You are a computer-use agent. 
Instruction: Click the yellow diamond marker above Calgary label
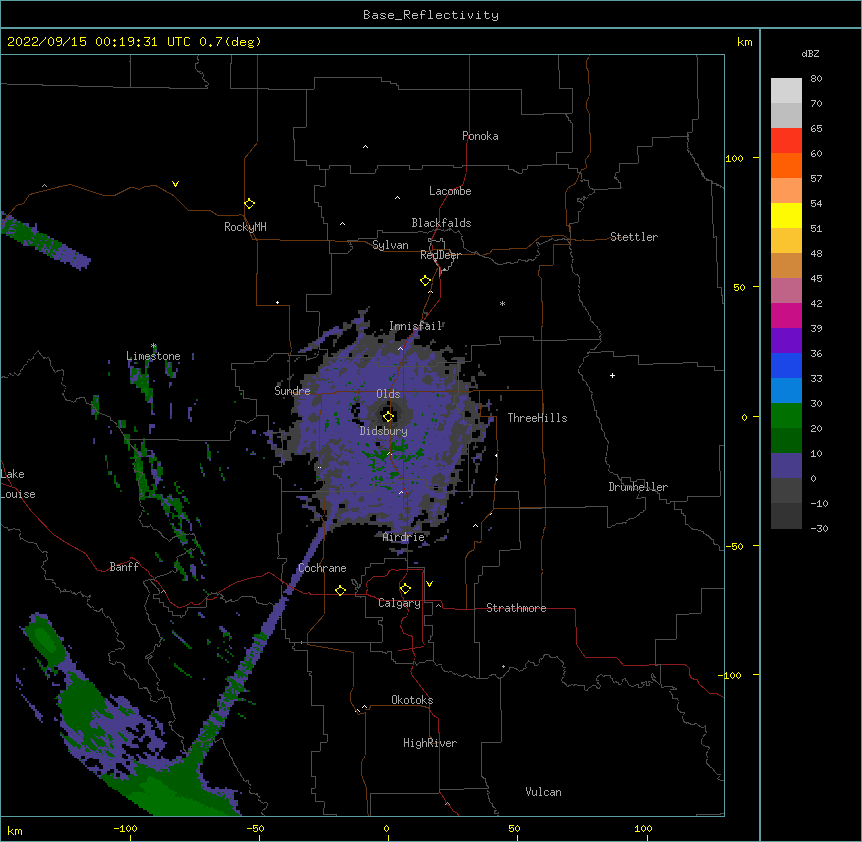tap(405, 589)
